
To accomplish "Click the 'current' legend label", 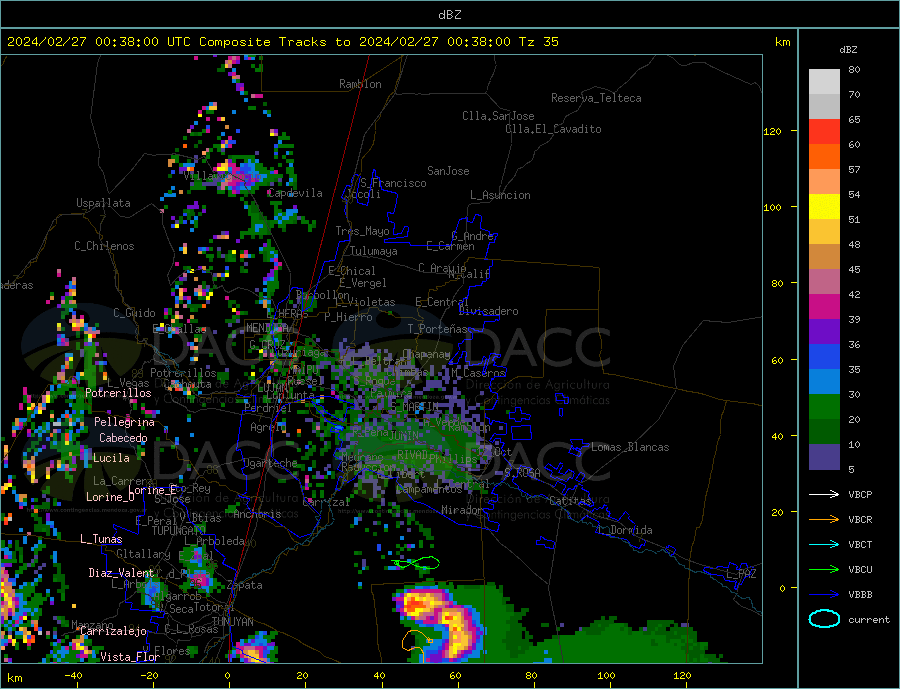I will coord(869,620).
